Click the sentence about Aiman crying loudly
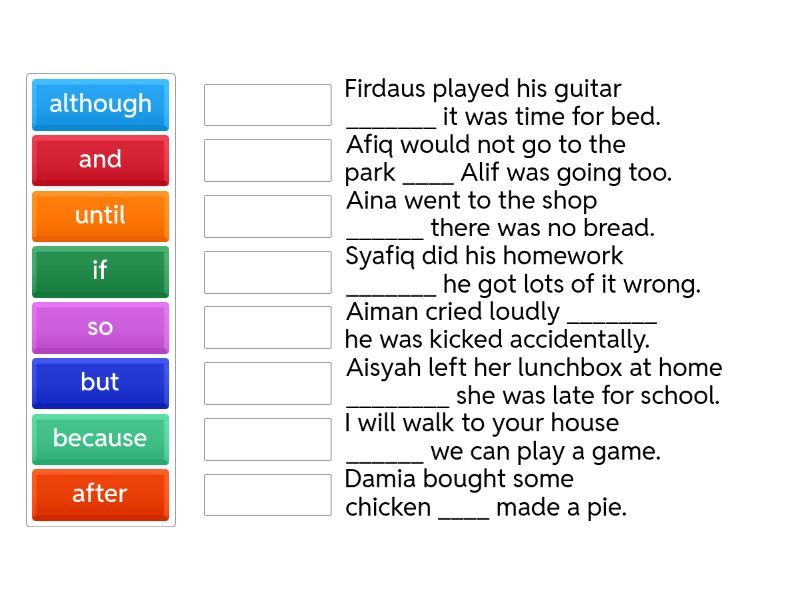The height and width of the screenshot is (600, 800). 500,326
